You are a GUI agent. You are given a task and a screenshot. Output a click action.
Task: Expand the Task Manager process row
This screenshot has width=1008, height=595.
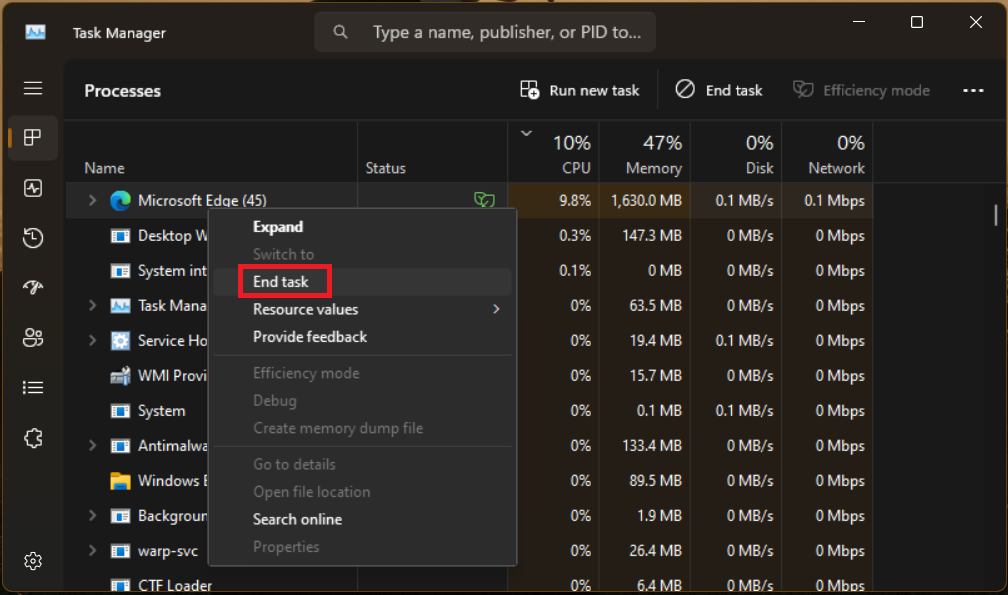(92, 306)
